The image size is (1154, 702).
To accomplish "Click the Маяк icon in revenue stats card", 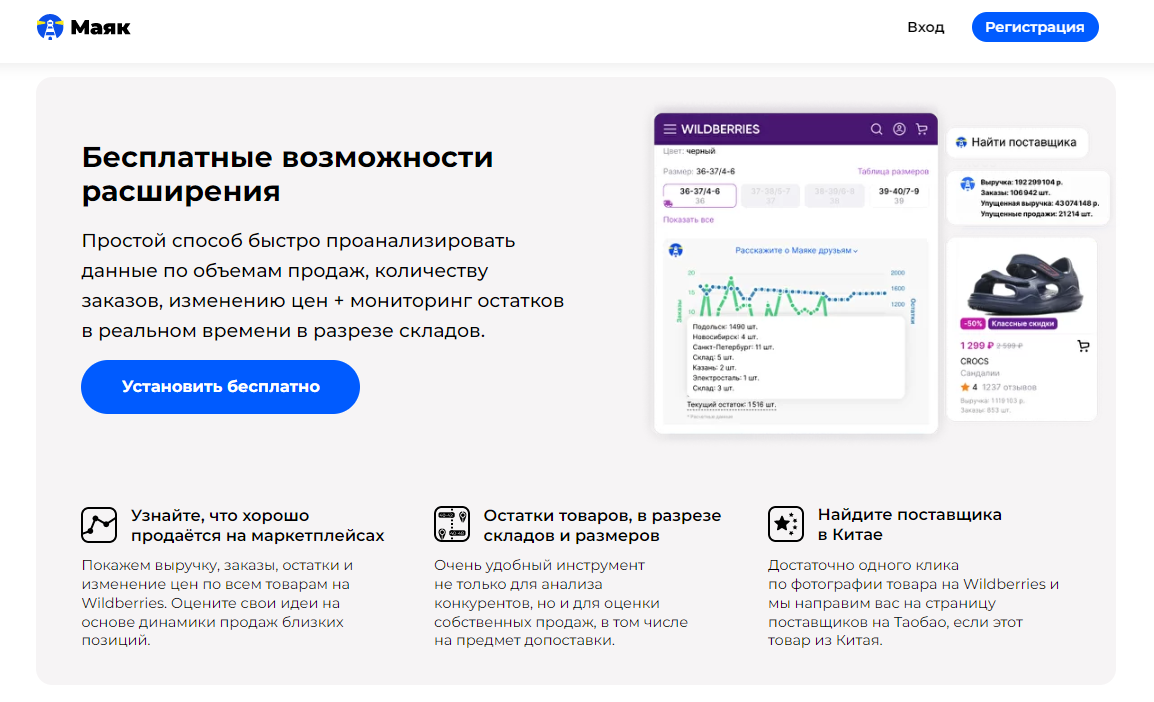I will [x=967, y=184].
